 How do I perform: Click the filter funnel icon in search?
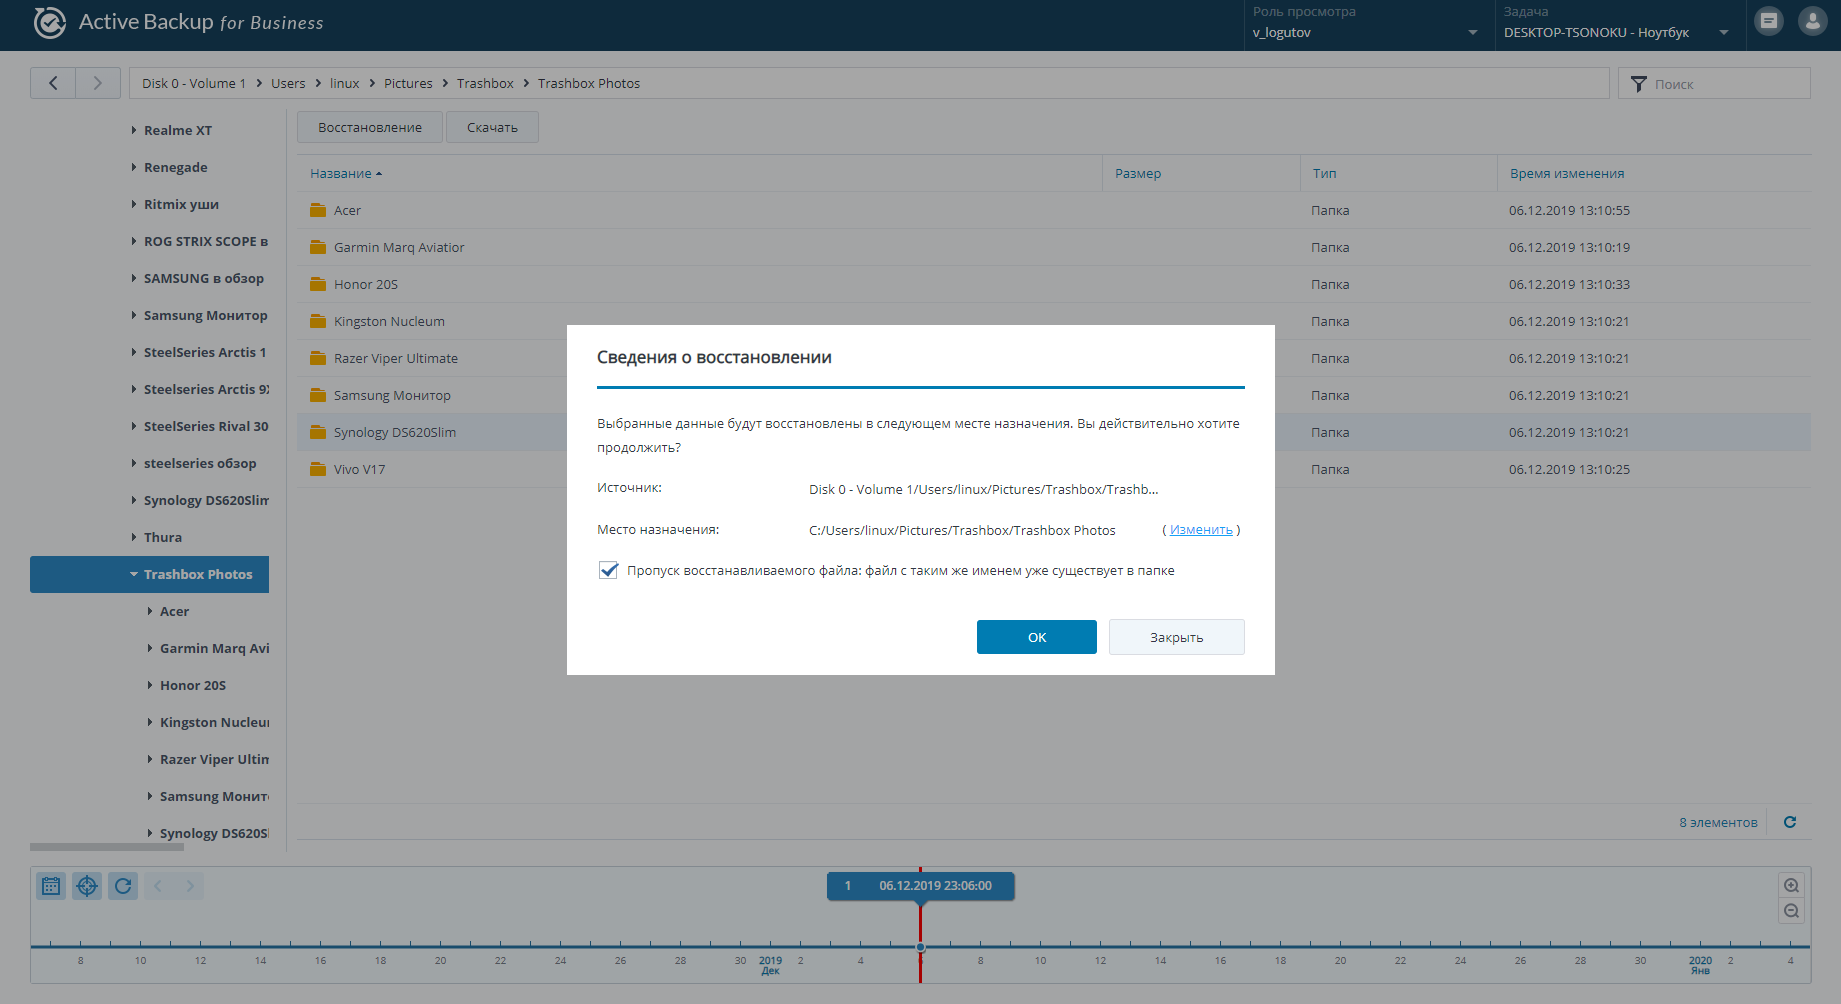1638,84
